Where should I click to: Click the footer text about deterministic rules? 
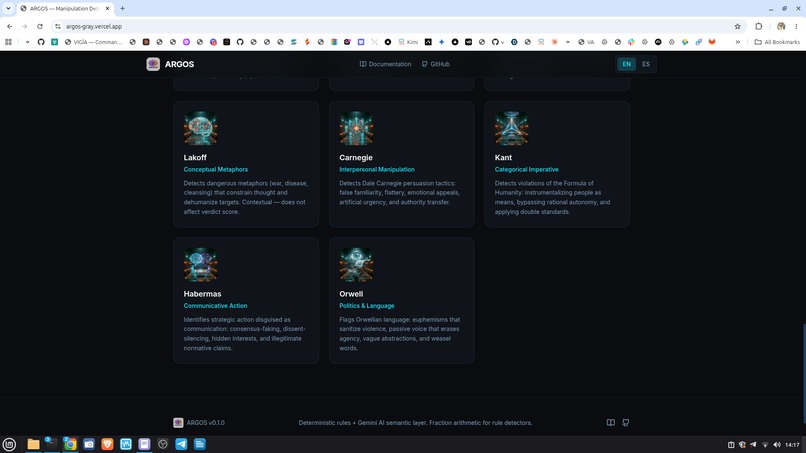pos(415,423)
